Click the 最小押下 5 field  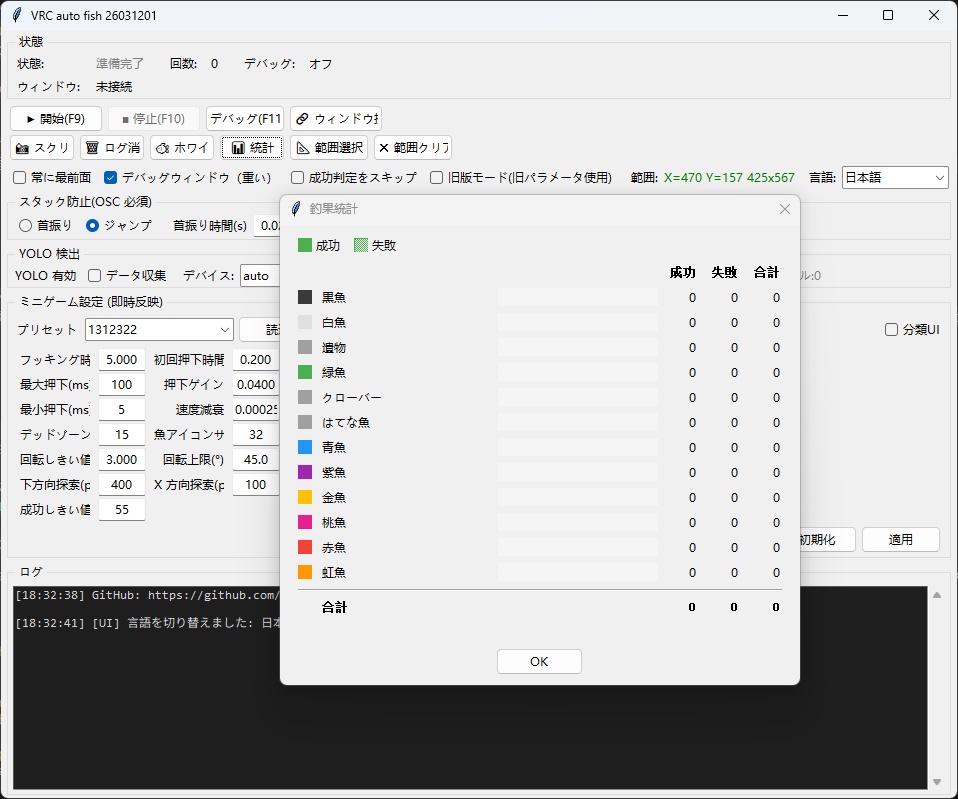tap(122, 410)
